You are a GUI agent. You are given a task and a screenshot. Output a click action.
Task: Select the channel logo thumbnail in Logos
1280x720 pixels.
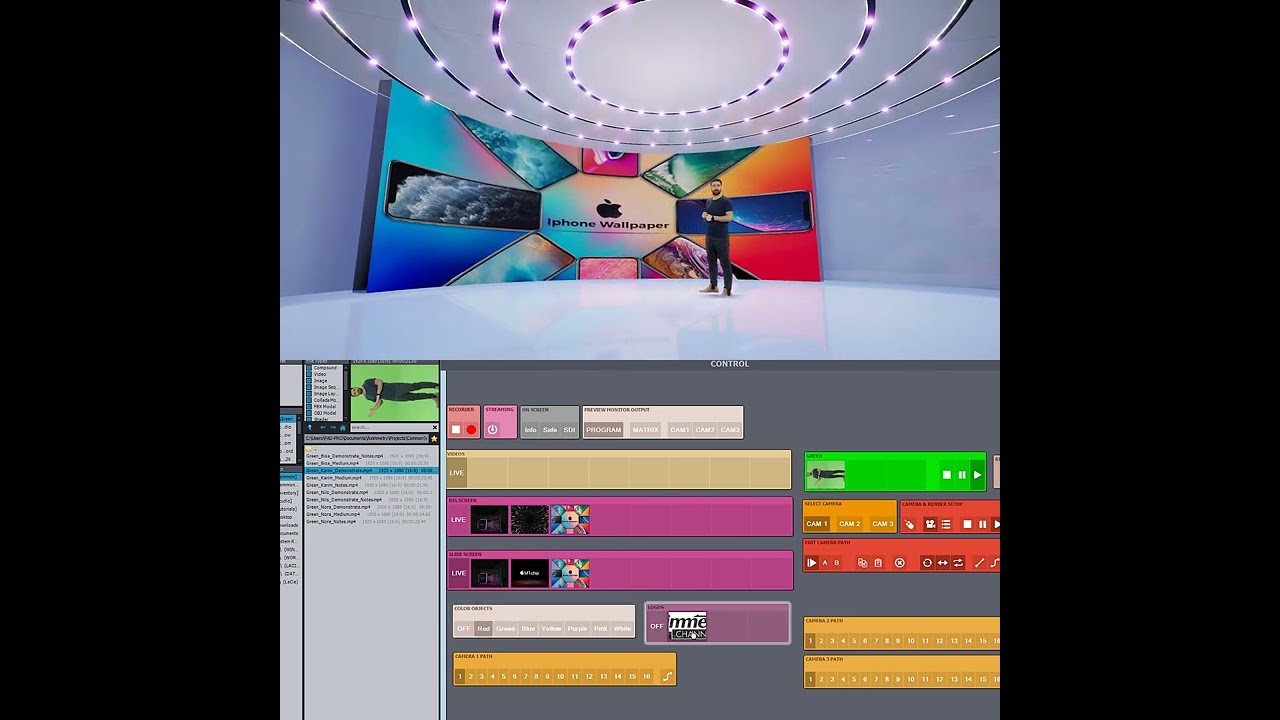click(687, 627)
